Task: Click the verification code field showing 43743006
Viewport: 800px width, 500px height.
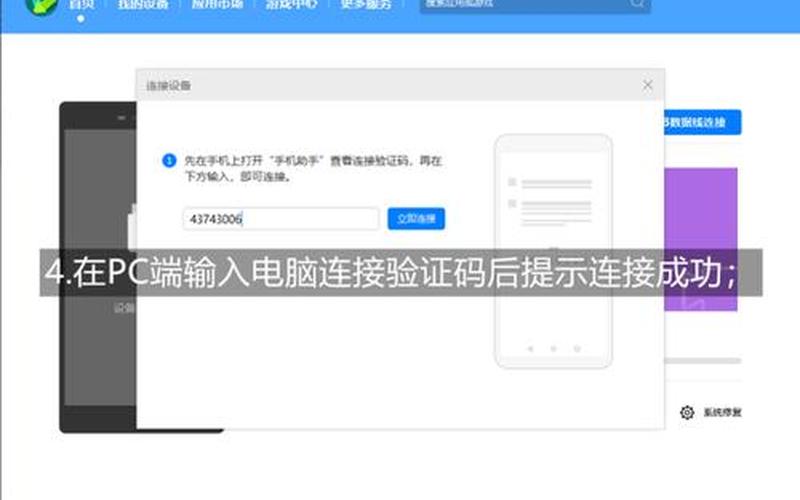Action: (281, 219)
